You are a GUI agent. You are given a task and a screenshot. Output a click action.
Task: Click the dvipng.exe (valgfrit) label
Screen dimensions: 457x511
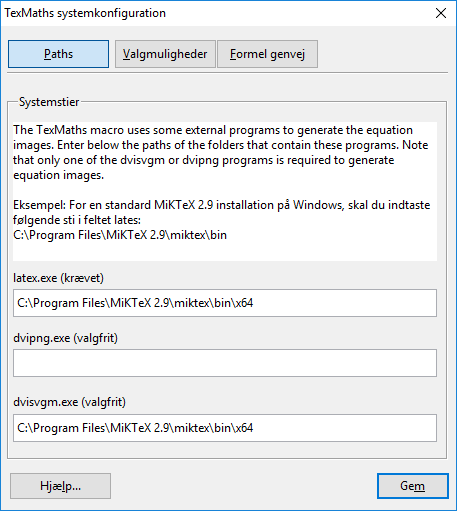click(65, 338)
